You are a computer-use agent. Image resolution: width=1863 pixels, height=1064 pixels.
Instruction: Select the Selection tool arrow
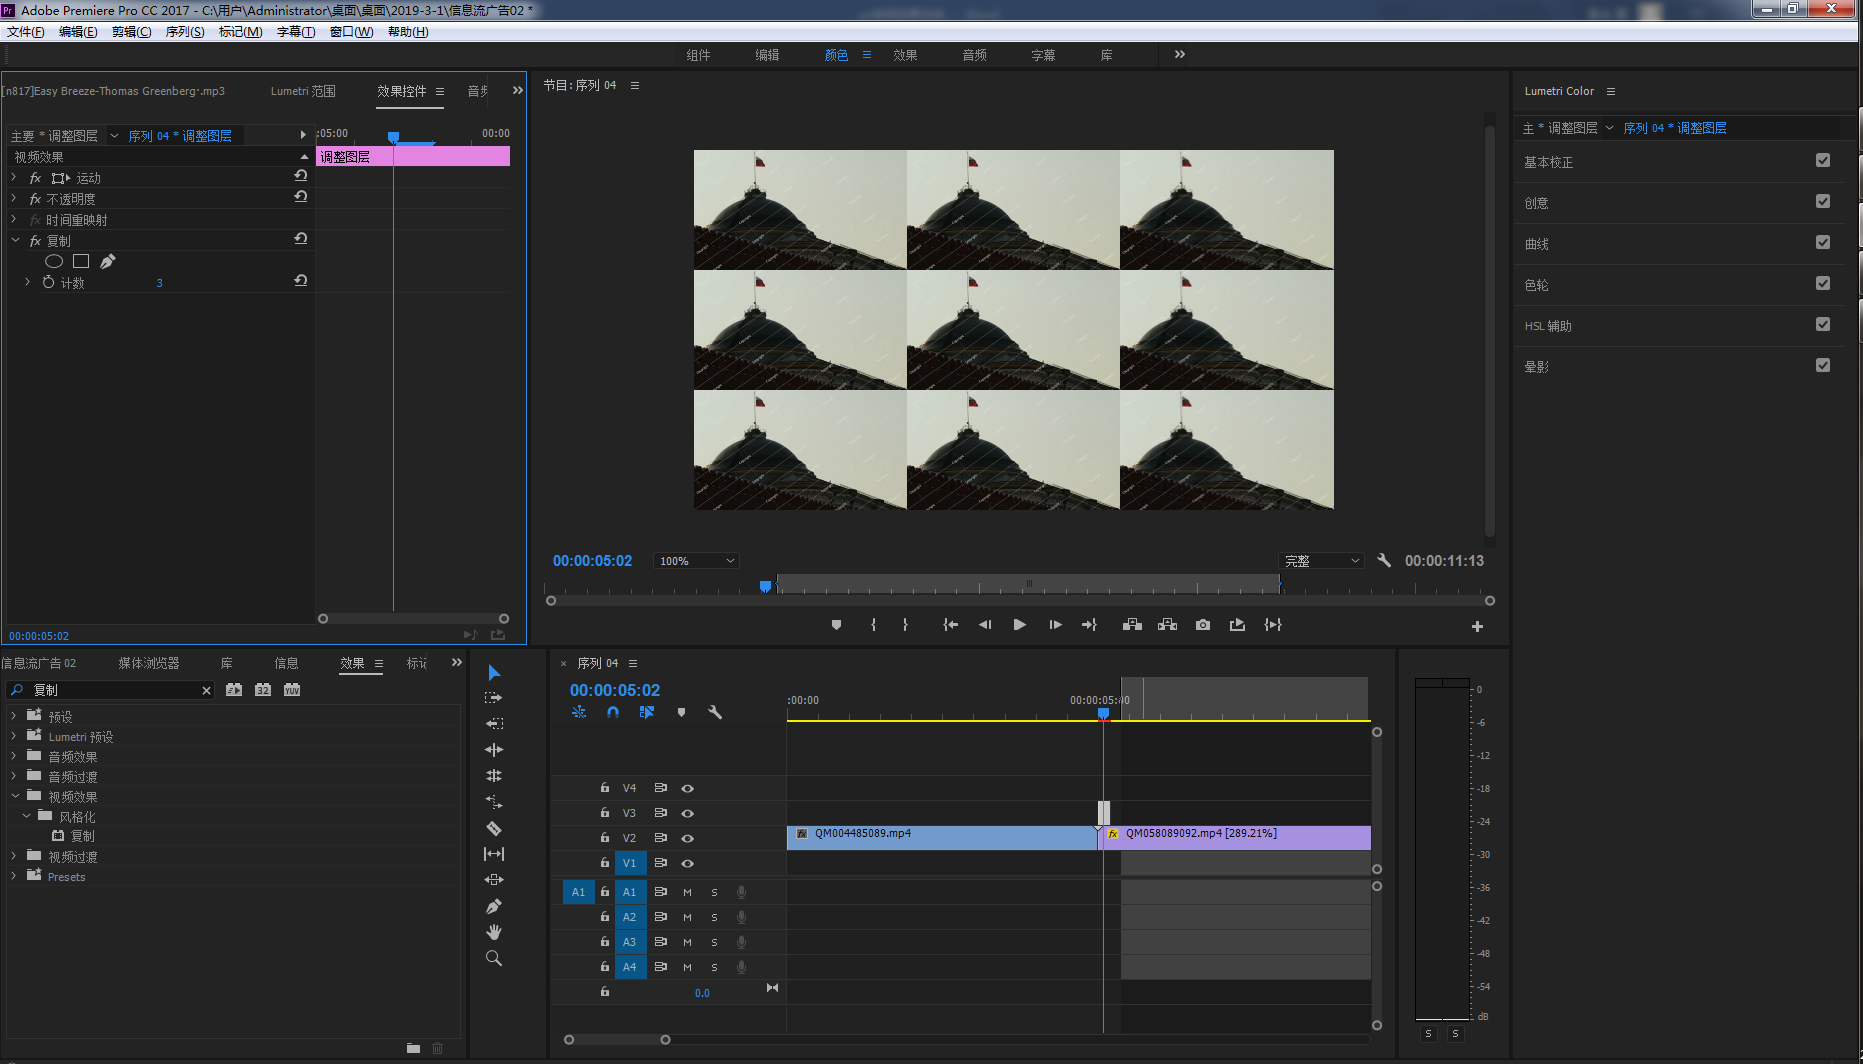[x=494, y=672]
